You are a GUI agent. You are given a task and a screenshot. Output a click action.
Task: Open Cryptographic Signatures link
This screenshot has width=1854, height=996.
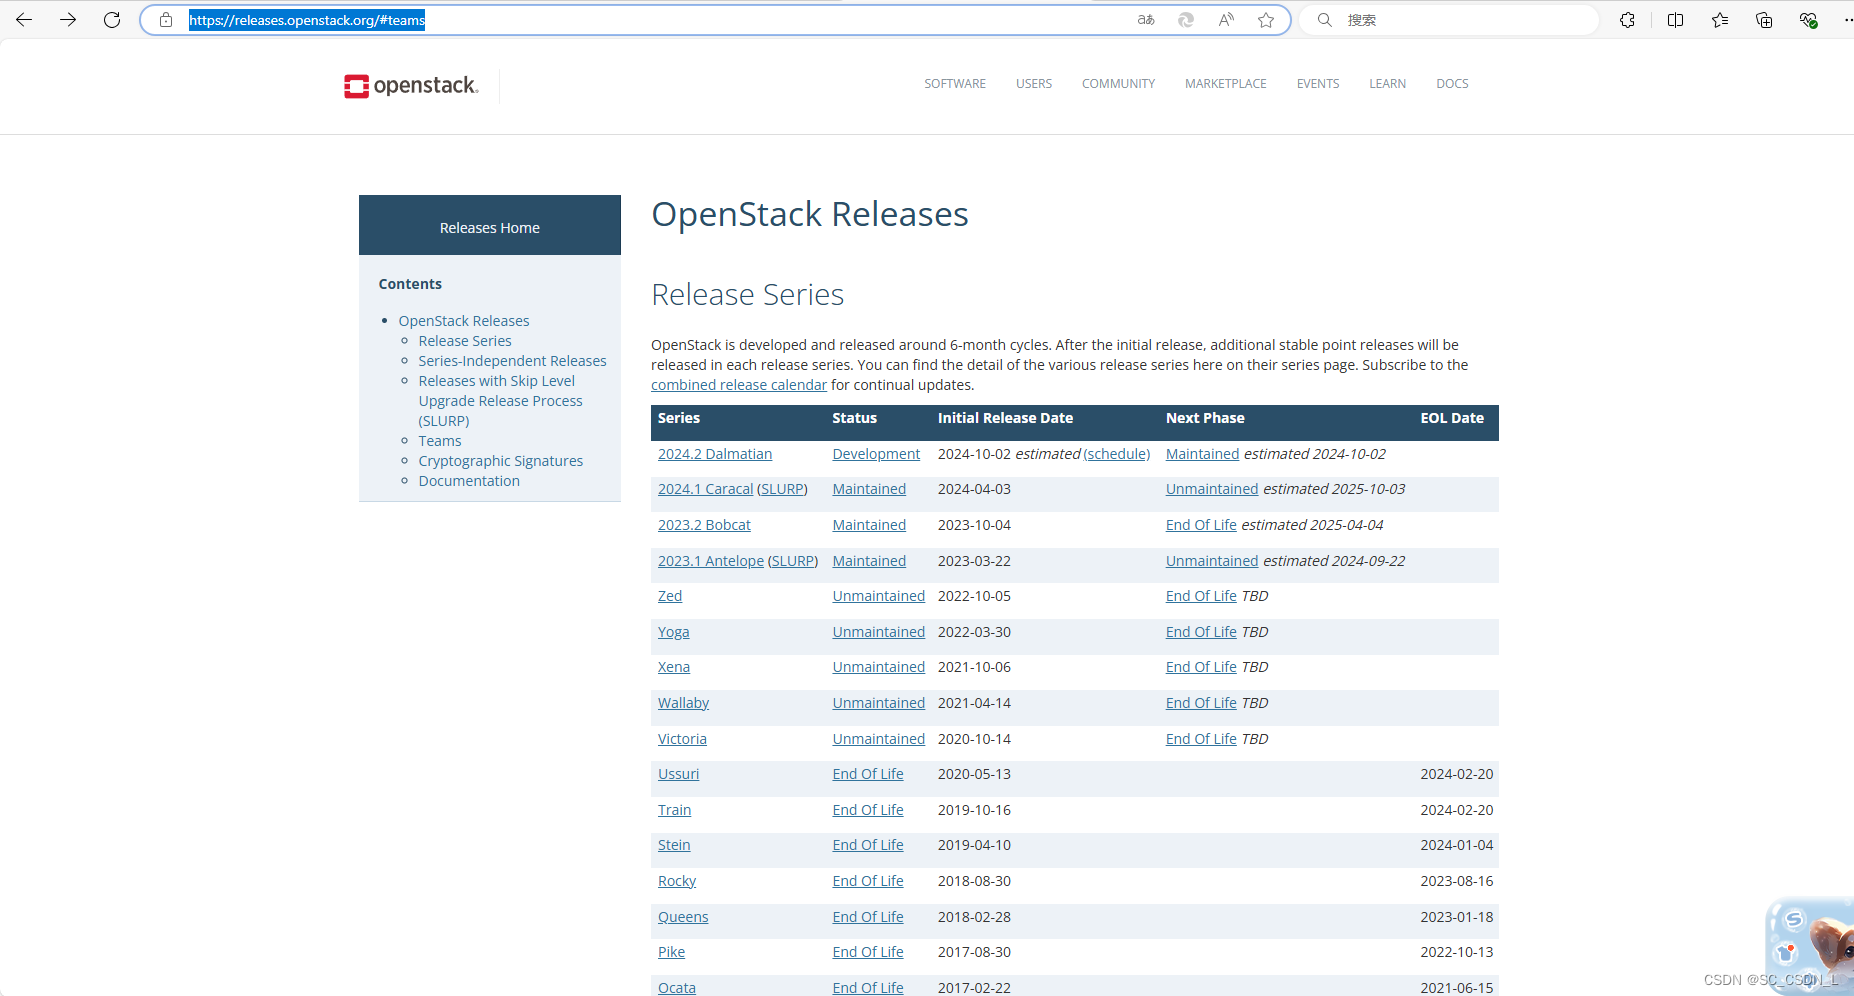tap(501, 461)
